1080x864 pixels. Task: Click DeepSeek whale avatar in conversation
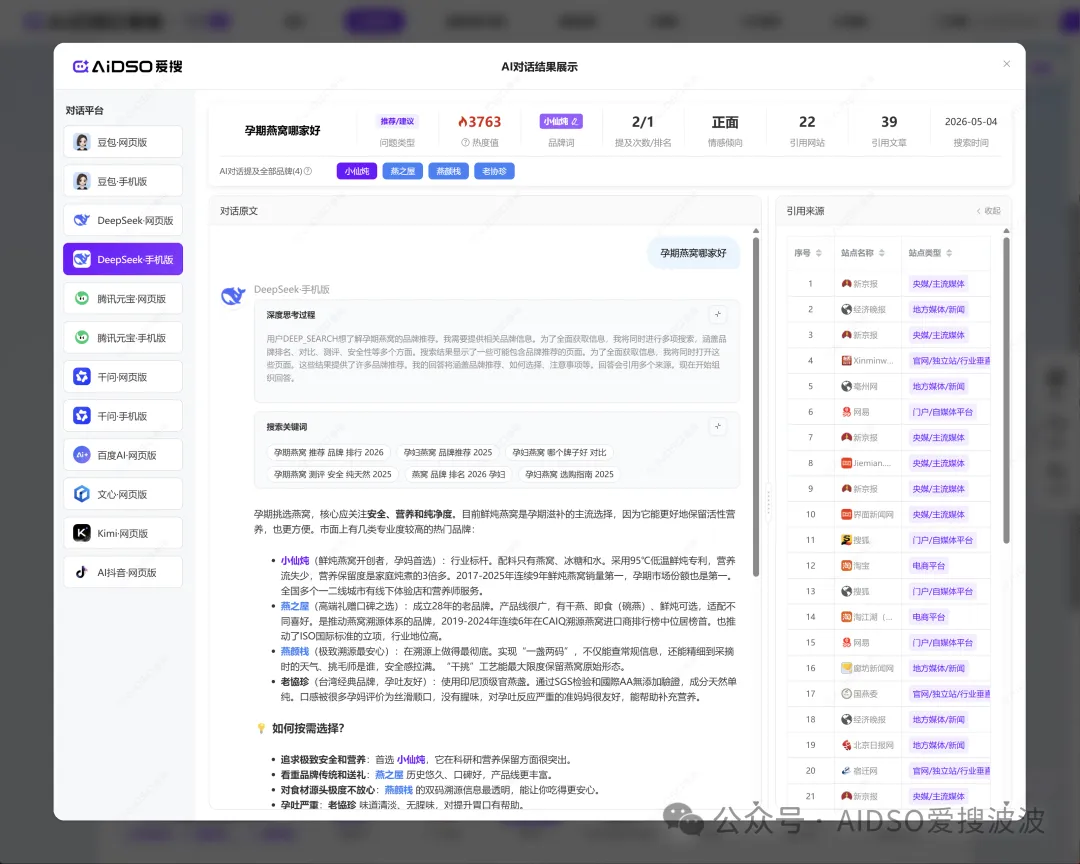pos(233,296)
